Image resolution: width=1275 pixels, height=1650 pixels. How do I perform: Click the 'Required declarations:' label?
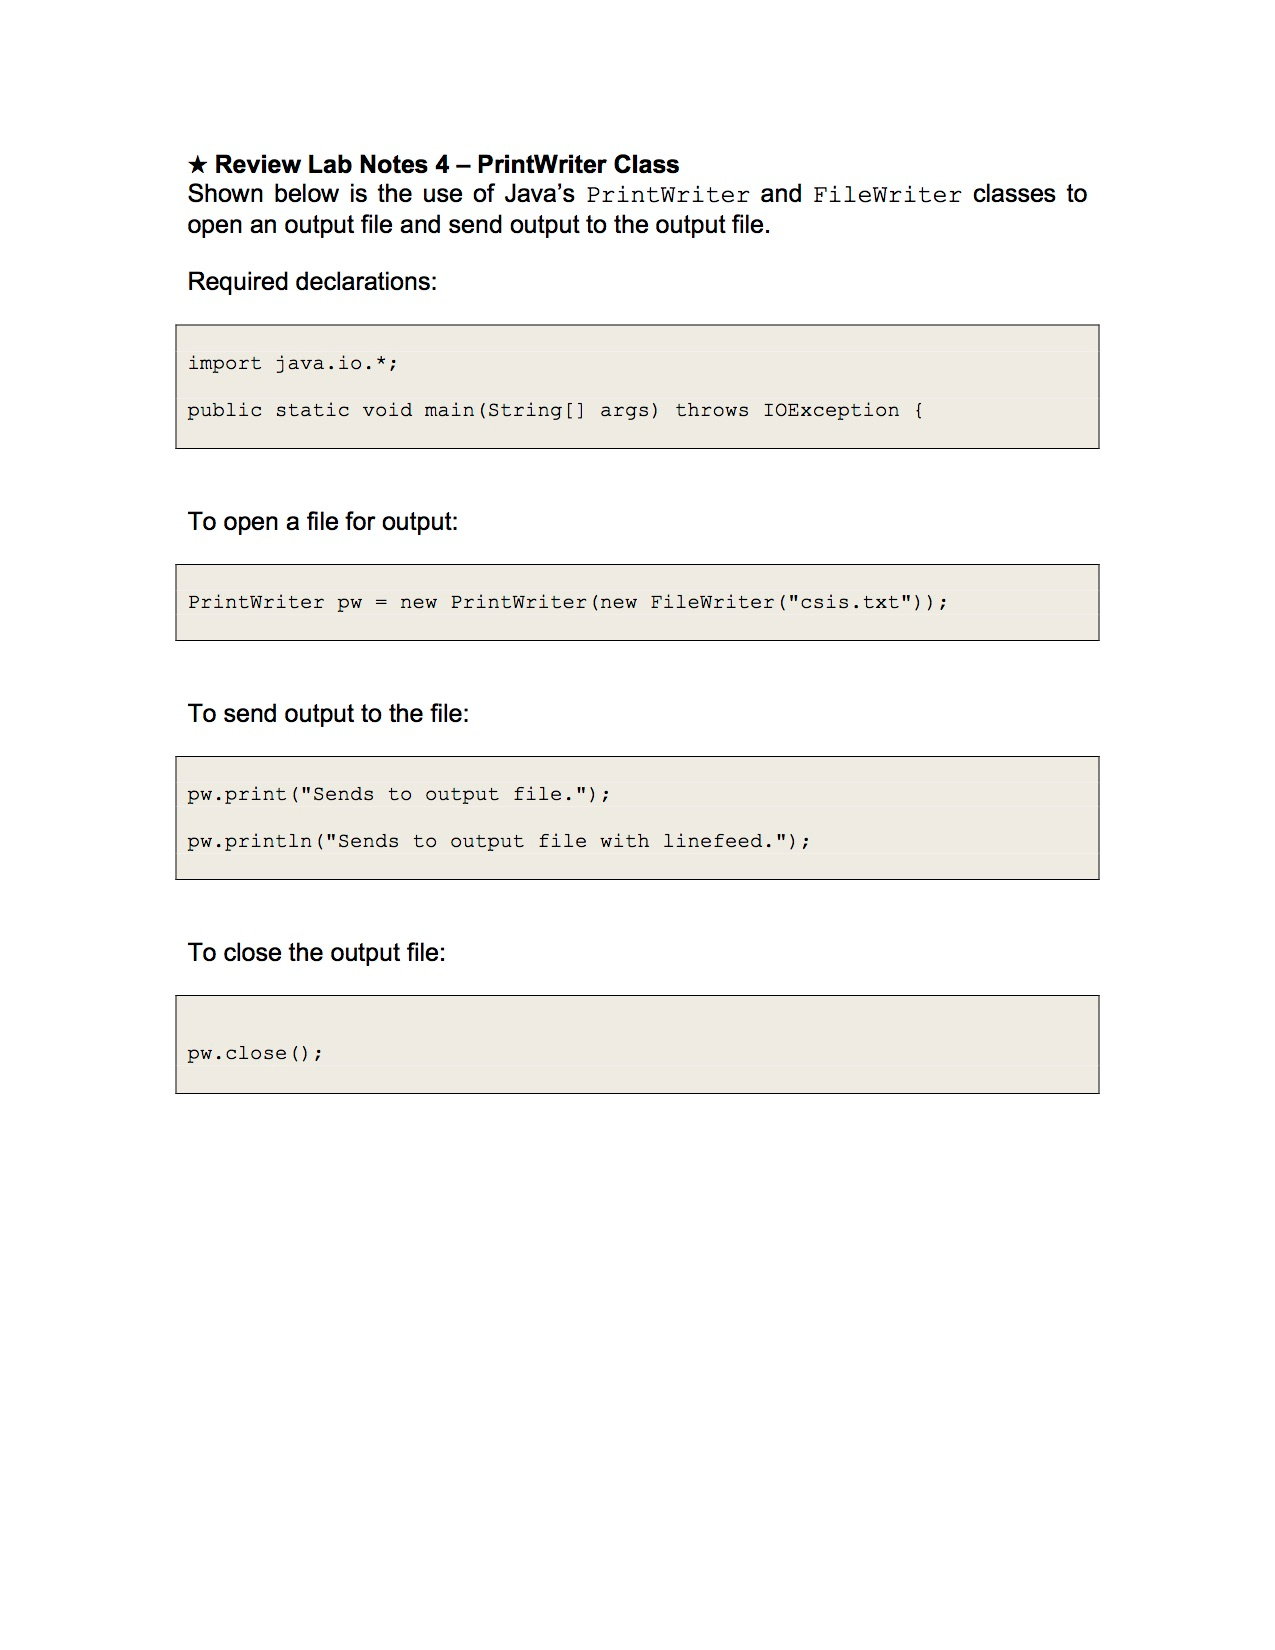pyautogui.click(x=312, y=282)
